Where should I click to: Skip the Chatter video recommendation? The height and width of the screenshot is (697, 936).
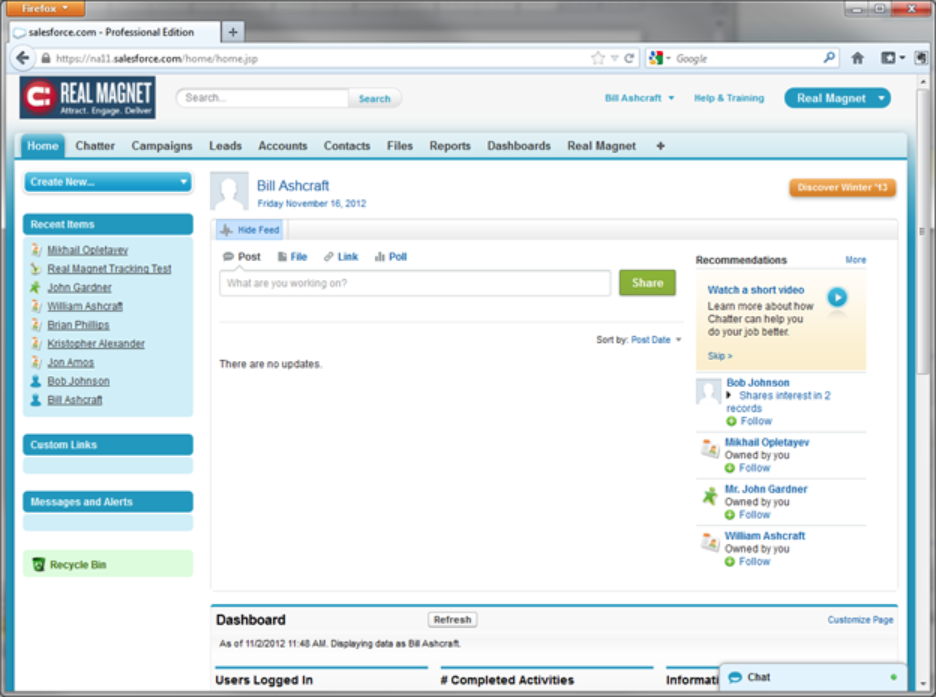point(719,356)
